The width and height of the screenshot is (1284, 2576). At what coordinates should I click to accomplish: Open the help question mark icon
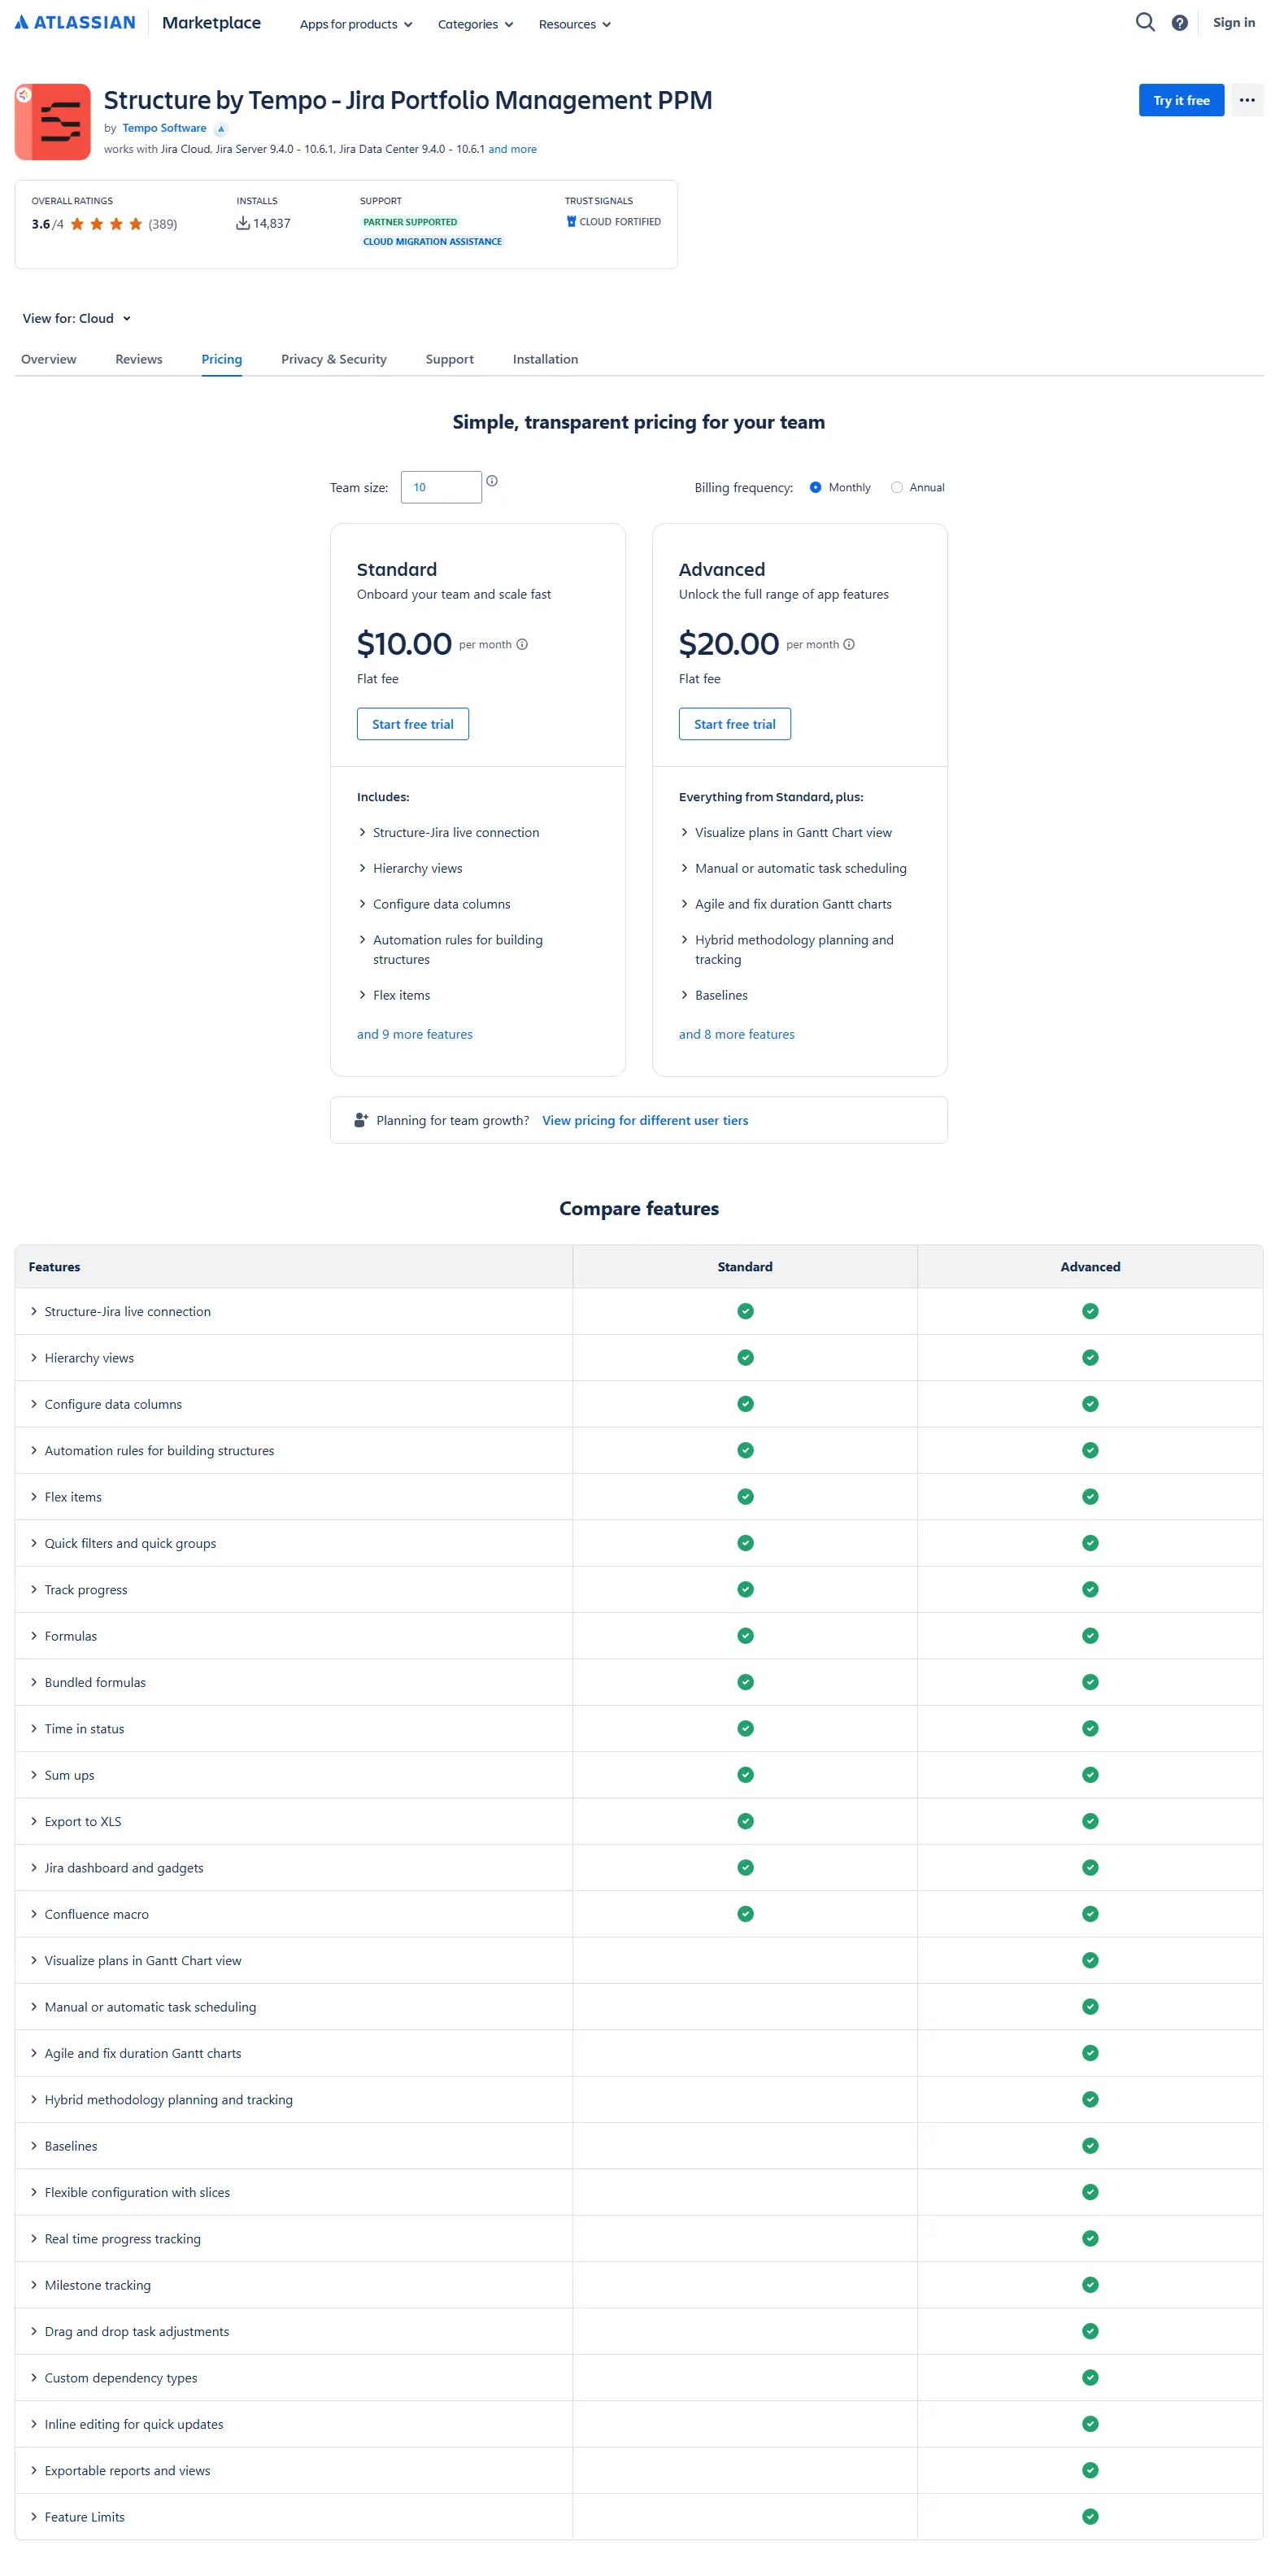(1180, 23)
